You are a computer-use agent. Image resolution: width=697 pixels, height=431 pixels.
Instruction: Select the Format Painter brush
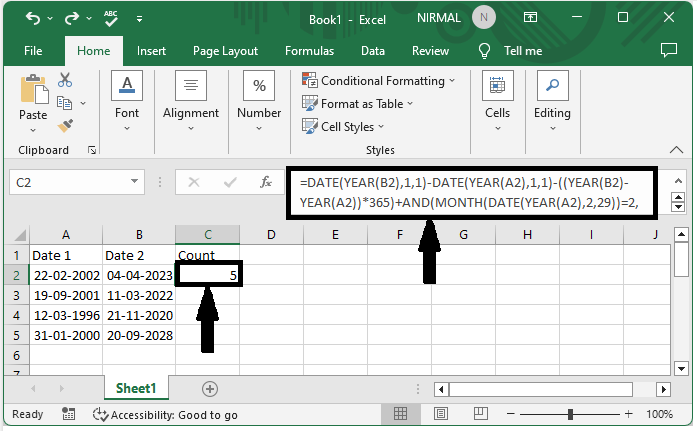(65, 126)
